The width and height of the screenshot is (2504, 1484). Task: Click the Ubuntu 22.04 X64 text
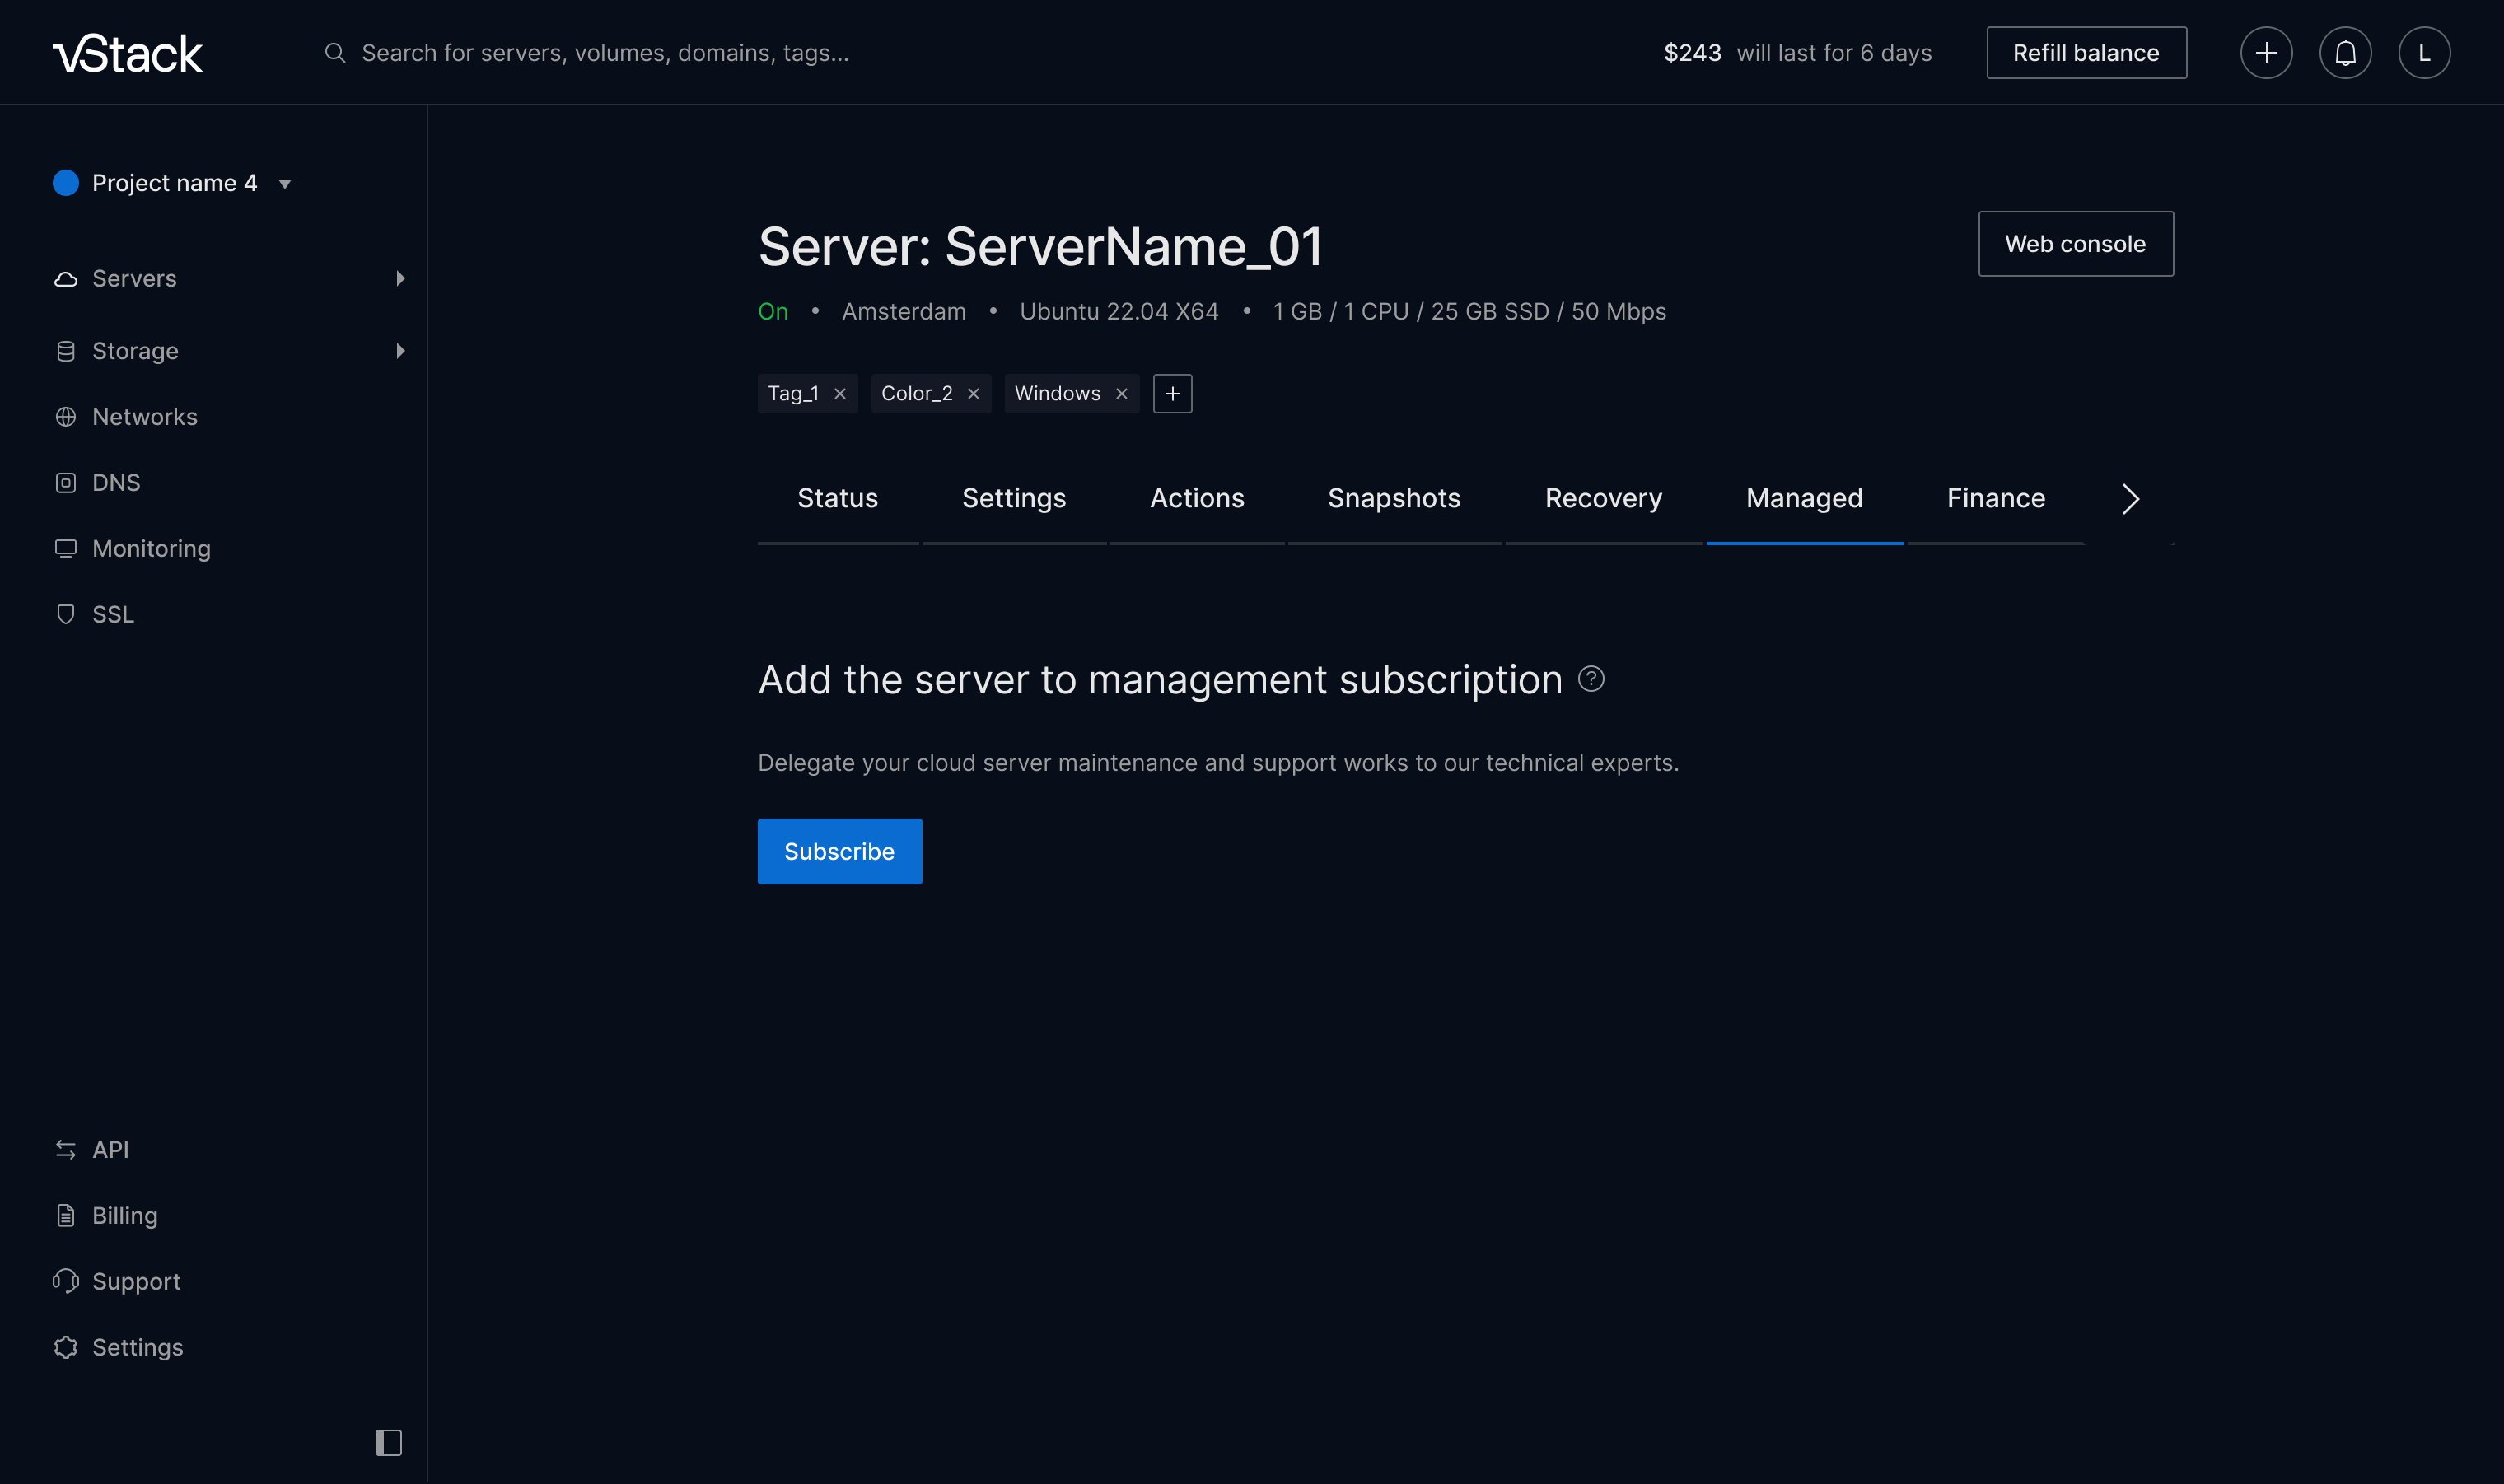1119,312
